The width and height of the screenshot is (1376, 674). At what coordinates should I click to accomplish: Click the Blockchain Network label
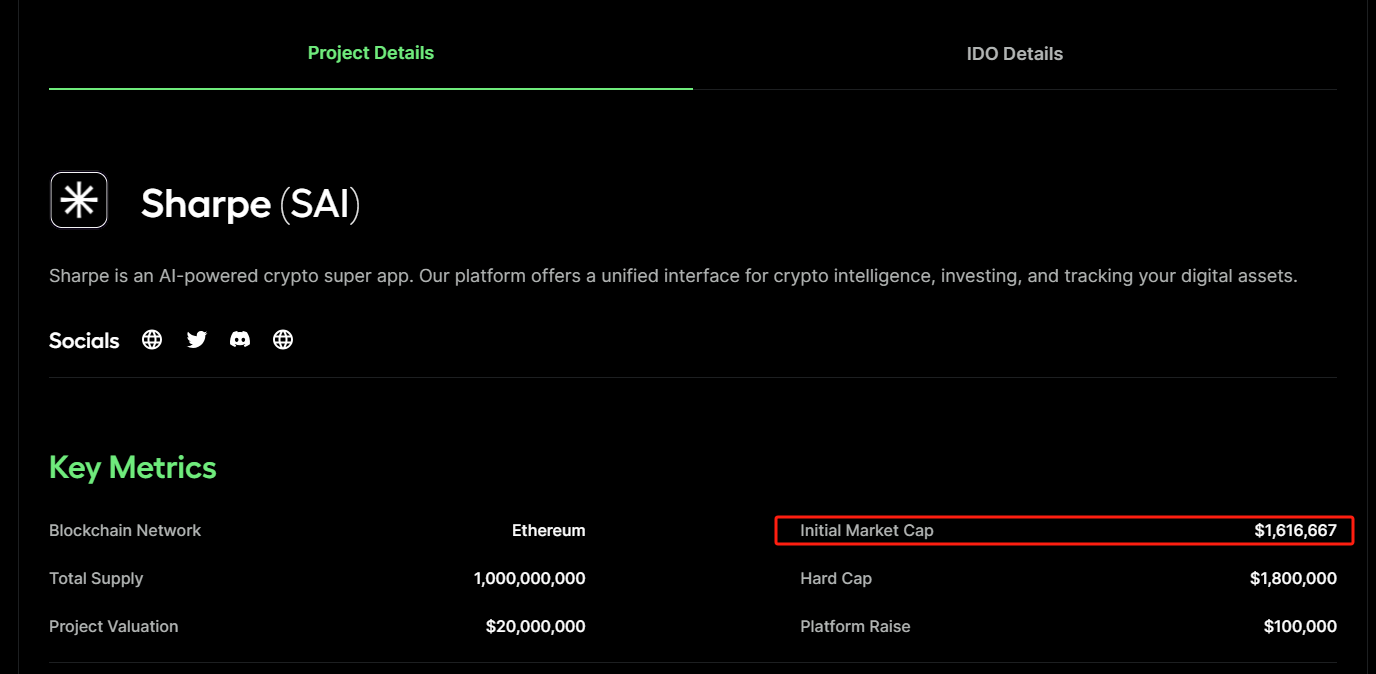coord(125,531)
